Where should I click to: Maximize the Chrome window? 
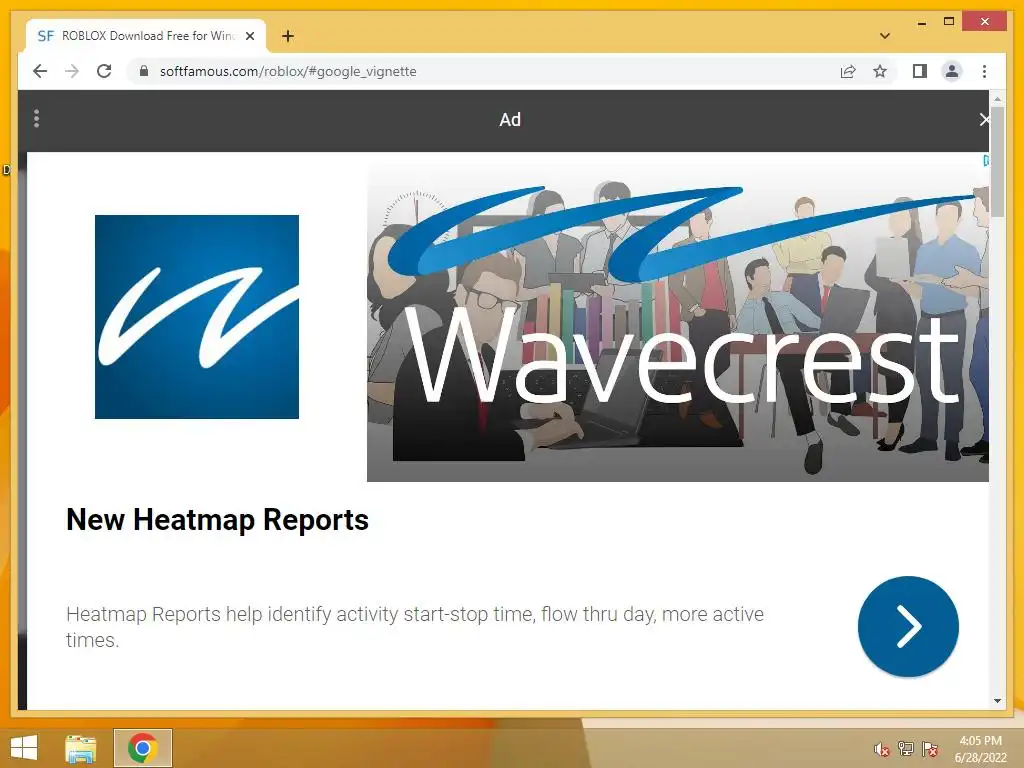click(x=948, y=22)
